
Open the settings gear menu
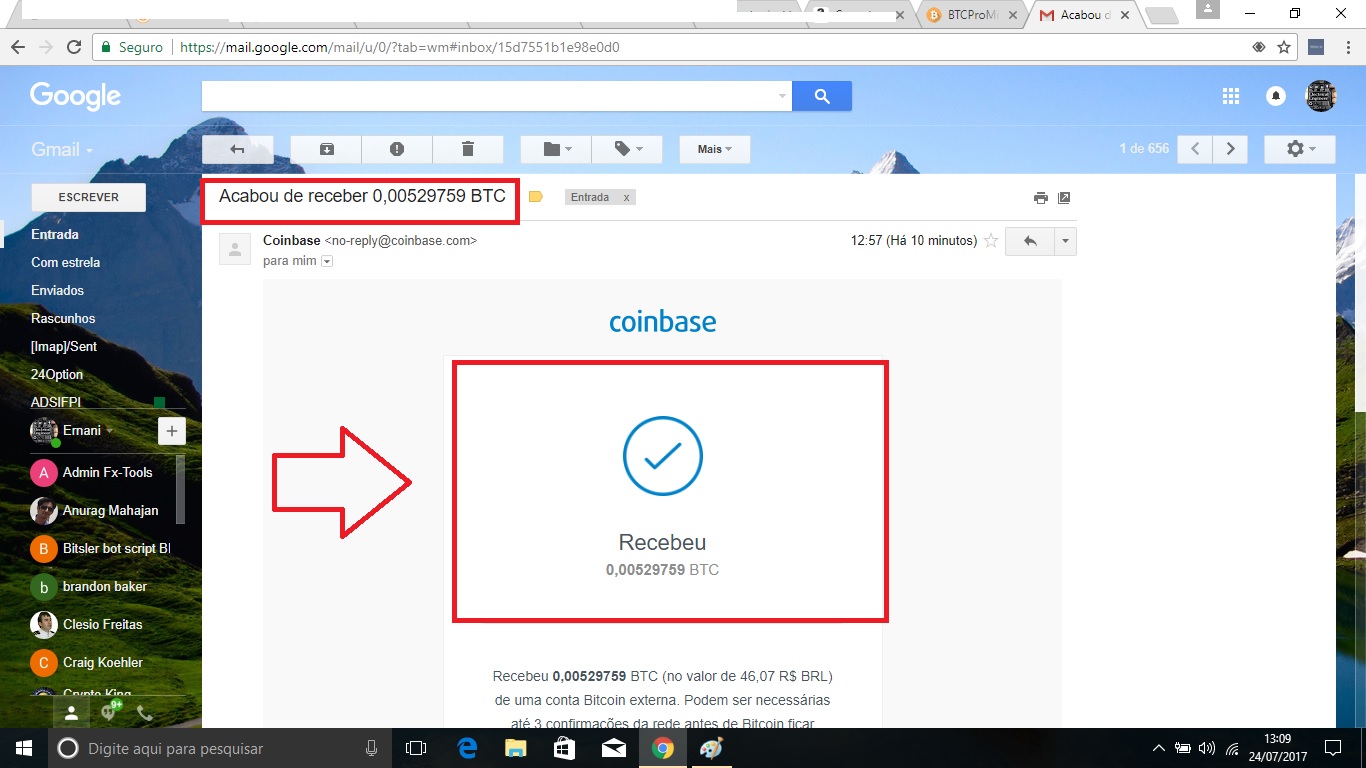click(1300, 149)
